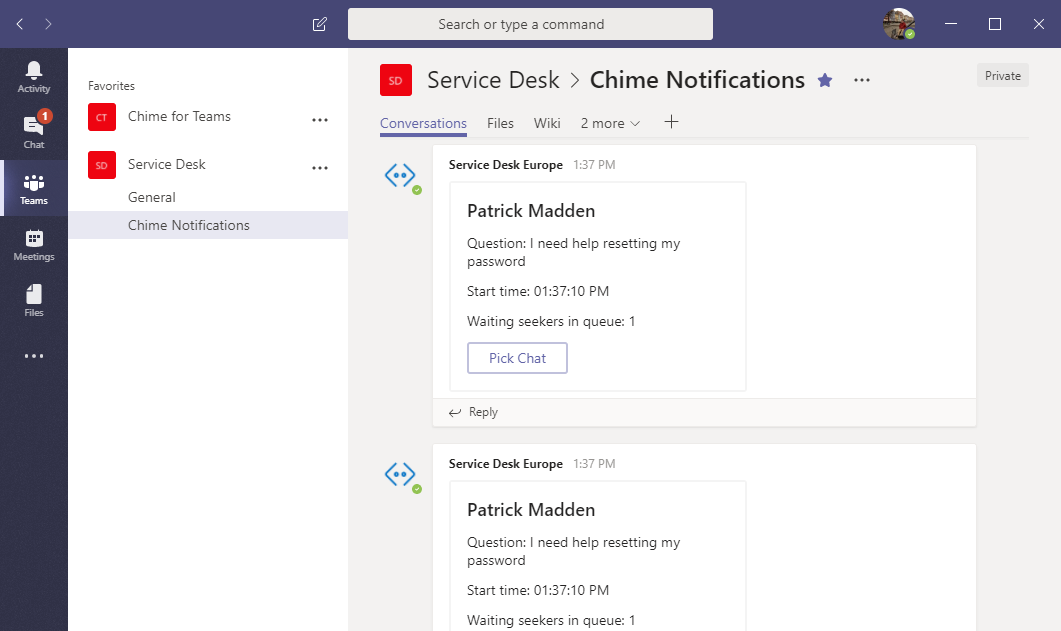Switch to the Conversations tab
This screenshot has width=1061, height=631.
tap(423, 123)
